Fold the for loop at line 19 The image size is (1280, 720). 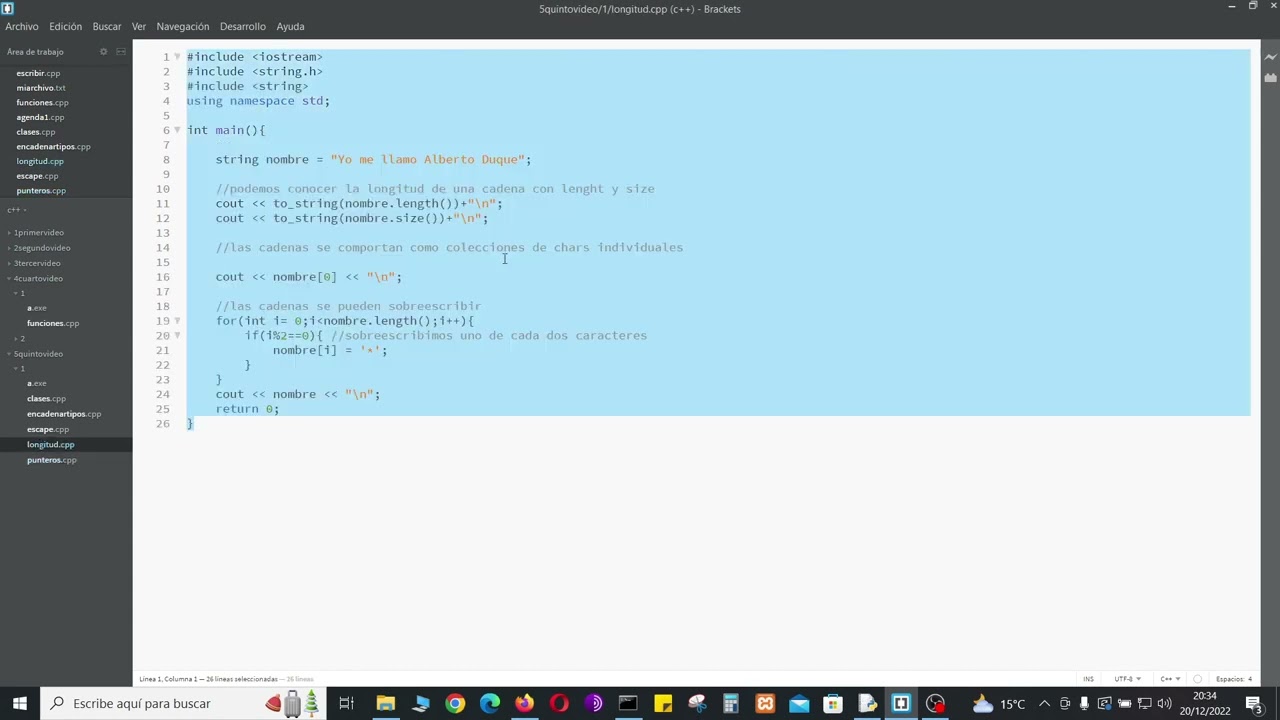pos(177,321)
